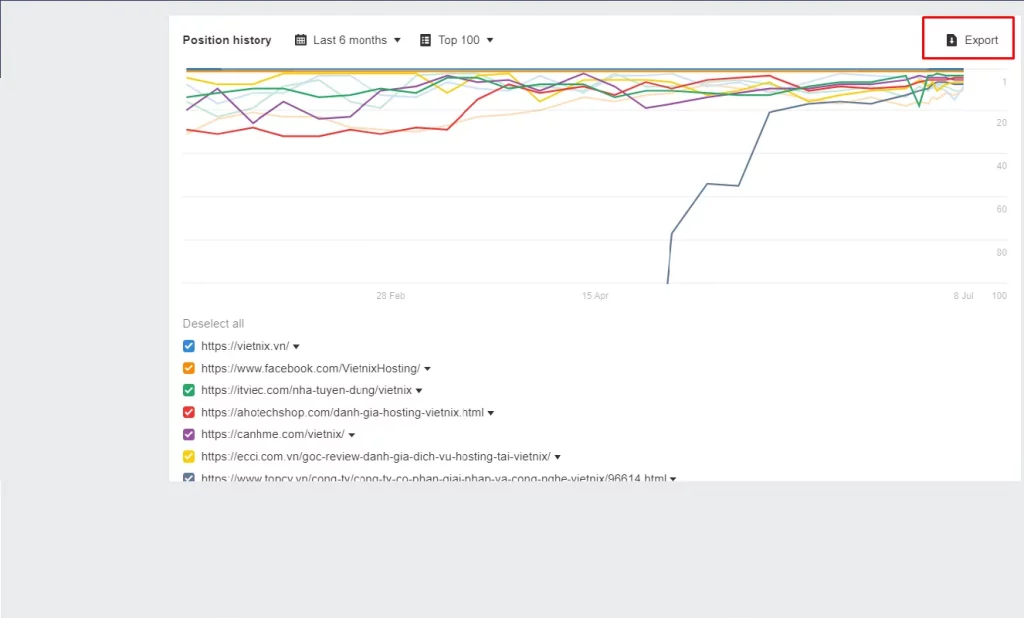This screenshot has height=618, width=1024.
Task: Click the table icon next to Top 100
Action: click(x=426, y=40)
